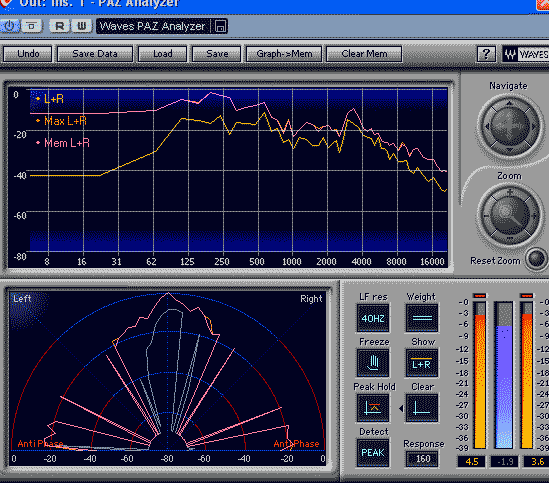Screen dimensions: 549x483
Task: Toggle the Peak Hold button
Action: tap(373, 408)
